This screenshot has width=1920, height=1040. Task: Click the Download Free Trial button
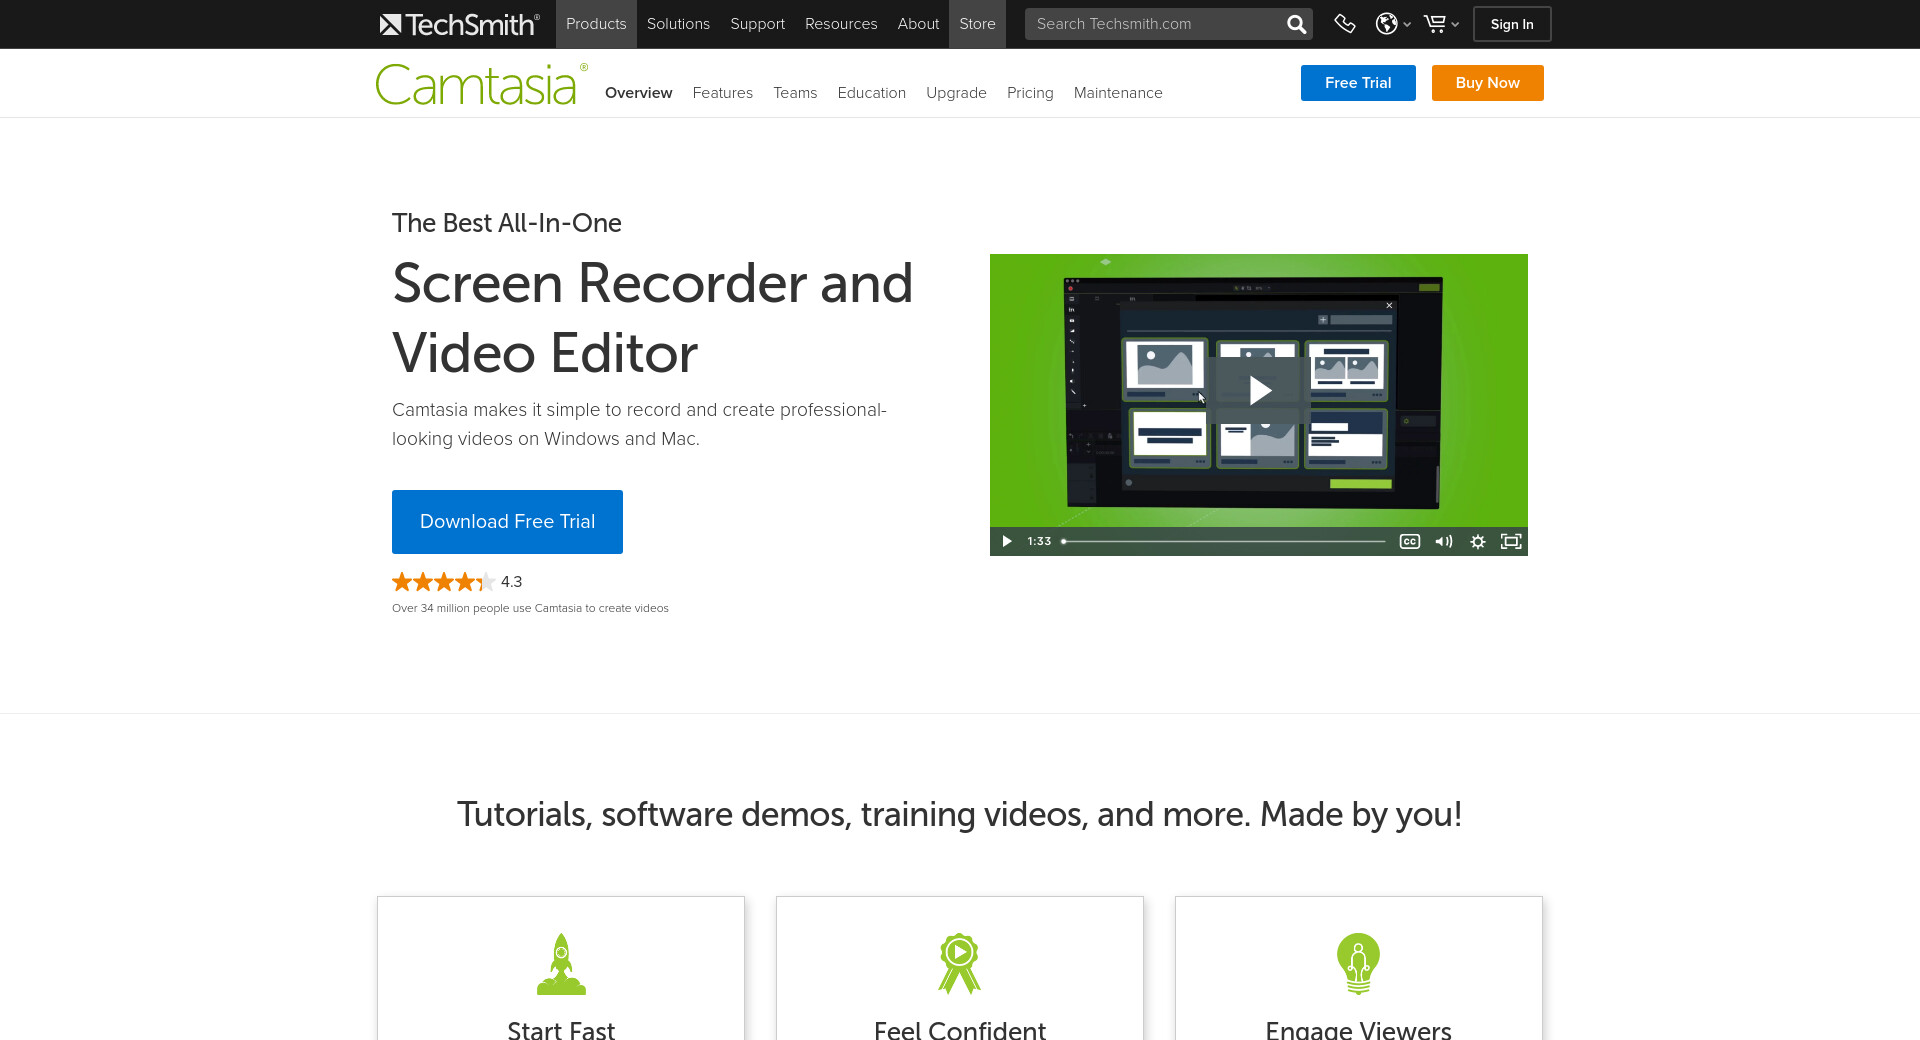pyautogui.click(x=507, y=522)
